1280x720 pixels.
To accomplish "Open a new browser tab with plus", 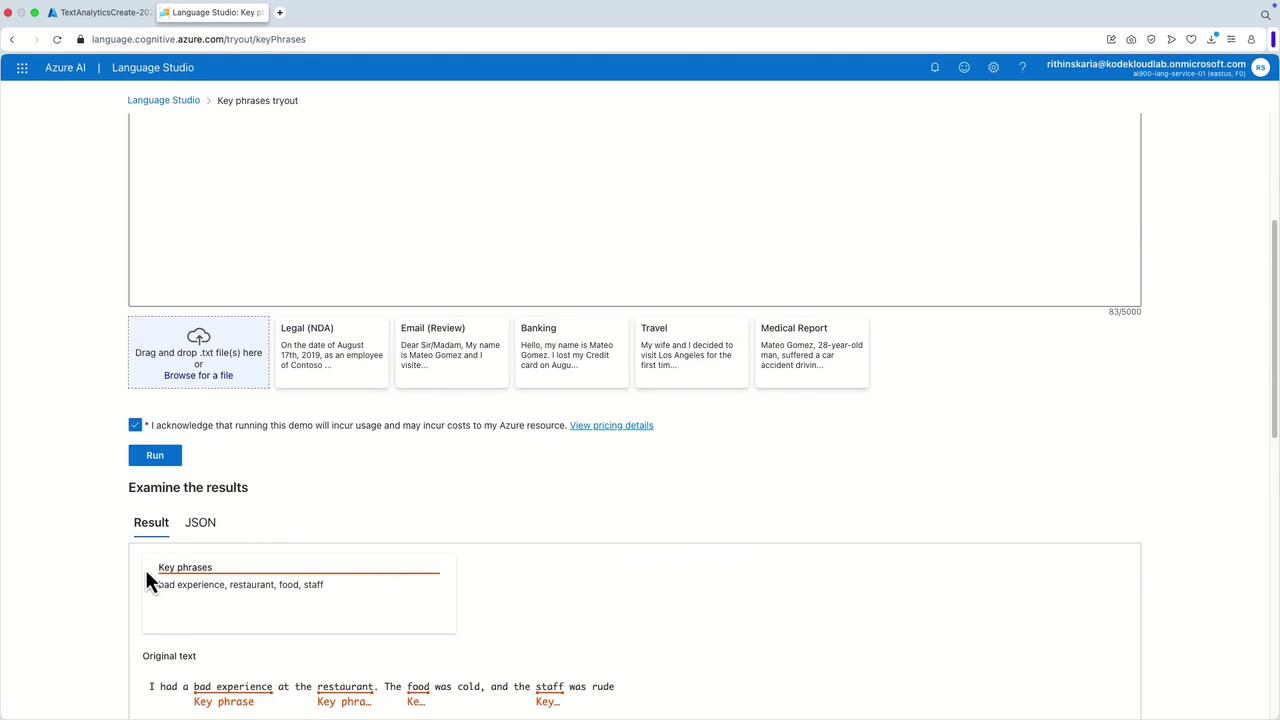I will [280, 13].
